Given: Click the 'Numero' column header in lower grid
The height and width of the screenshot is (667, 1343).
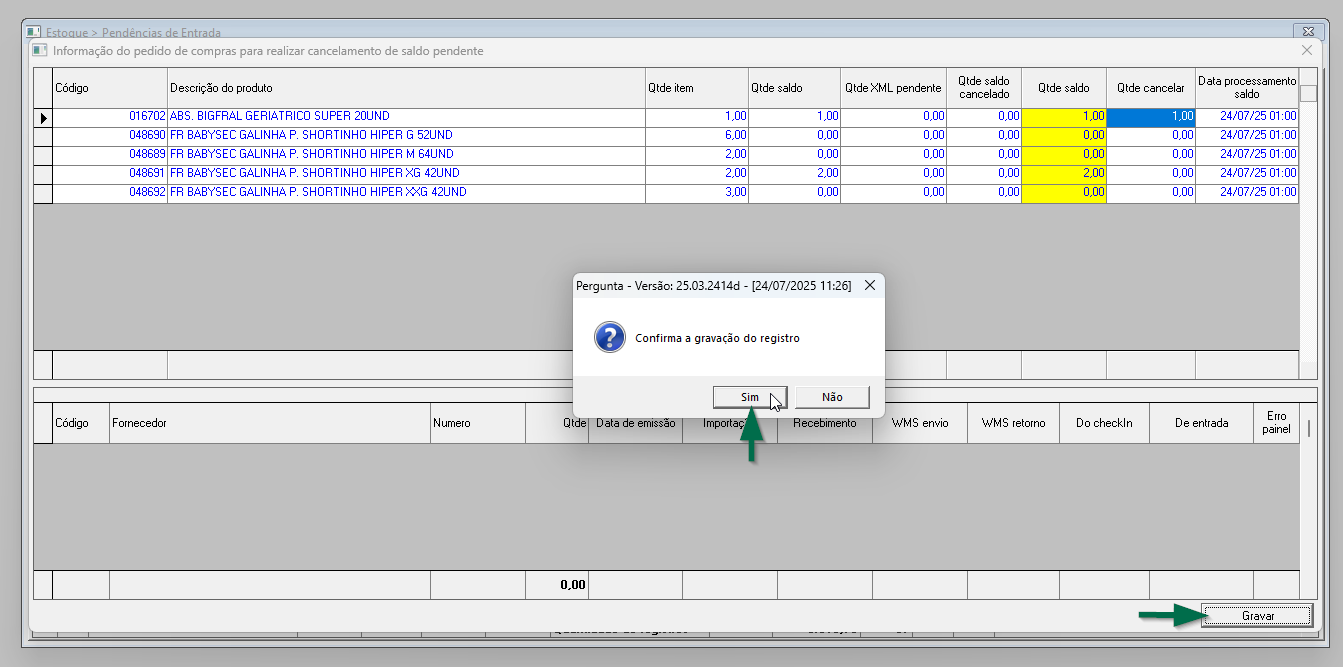Looking at the screenshot, I should tap(478, 423).
